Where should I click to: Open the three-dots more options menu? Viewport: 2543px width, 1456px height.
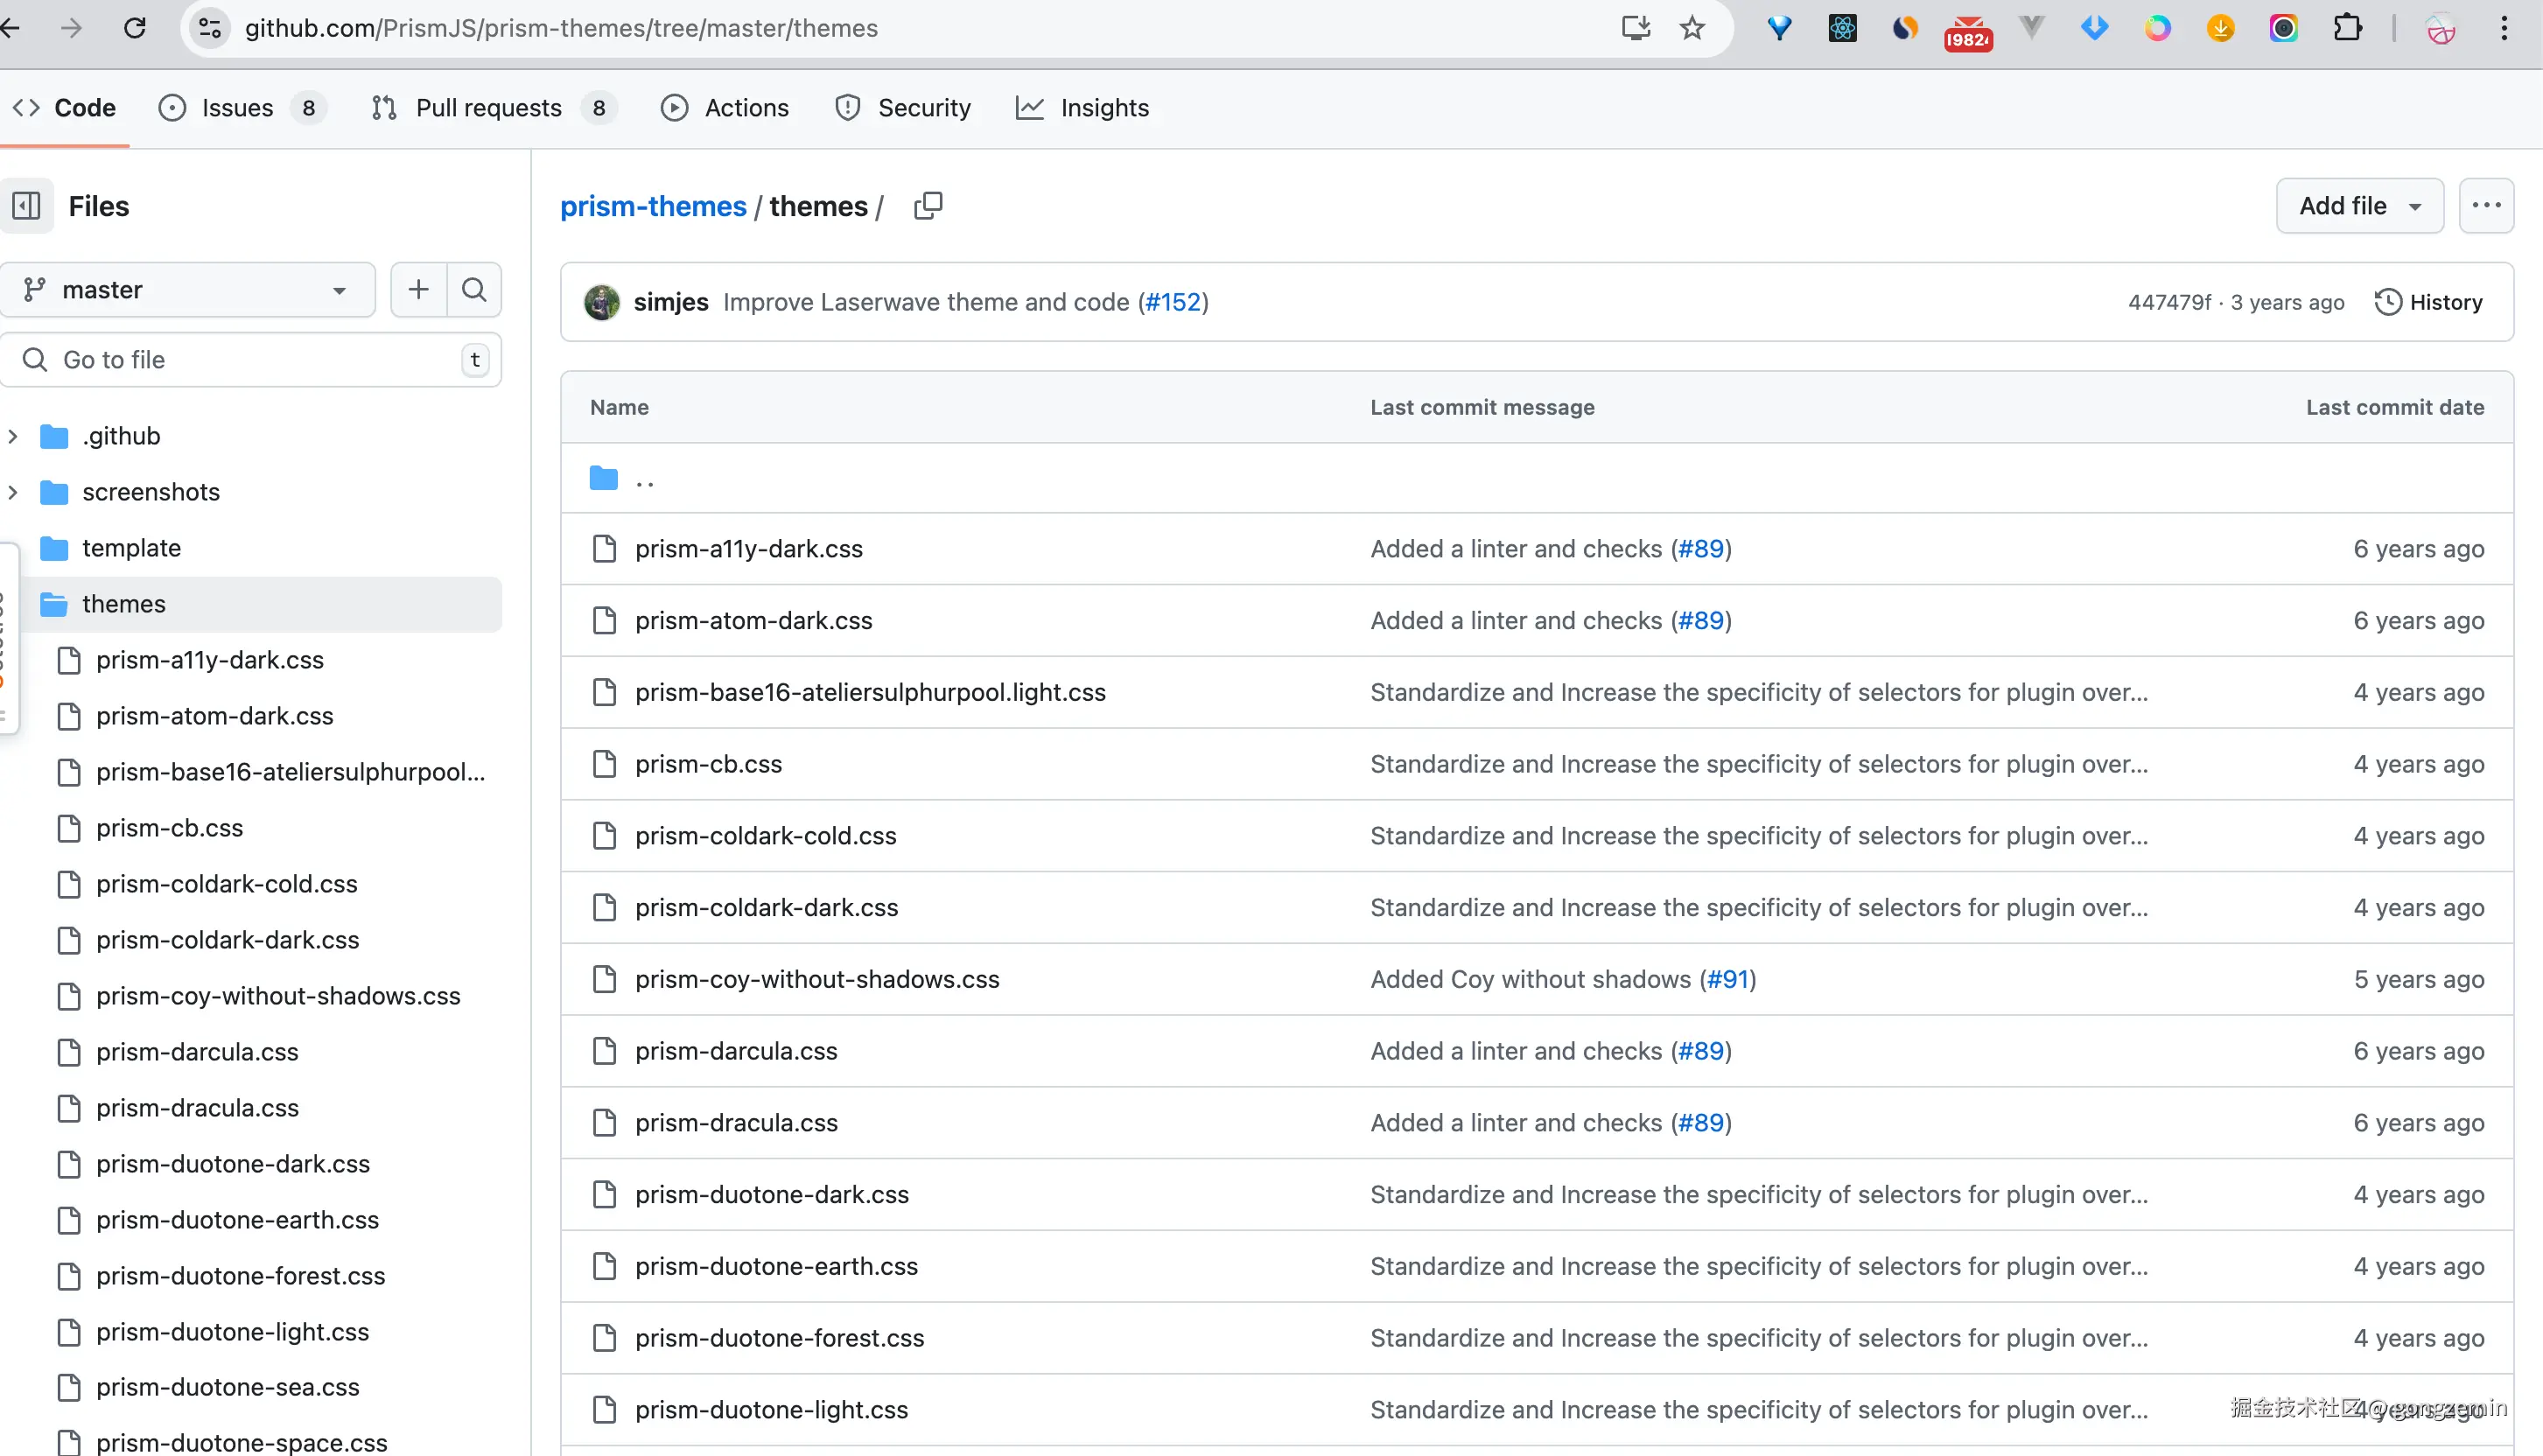(x=2485, y=206)
